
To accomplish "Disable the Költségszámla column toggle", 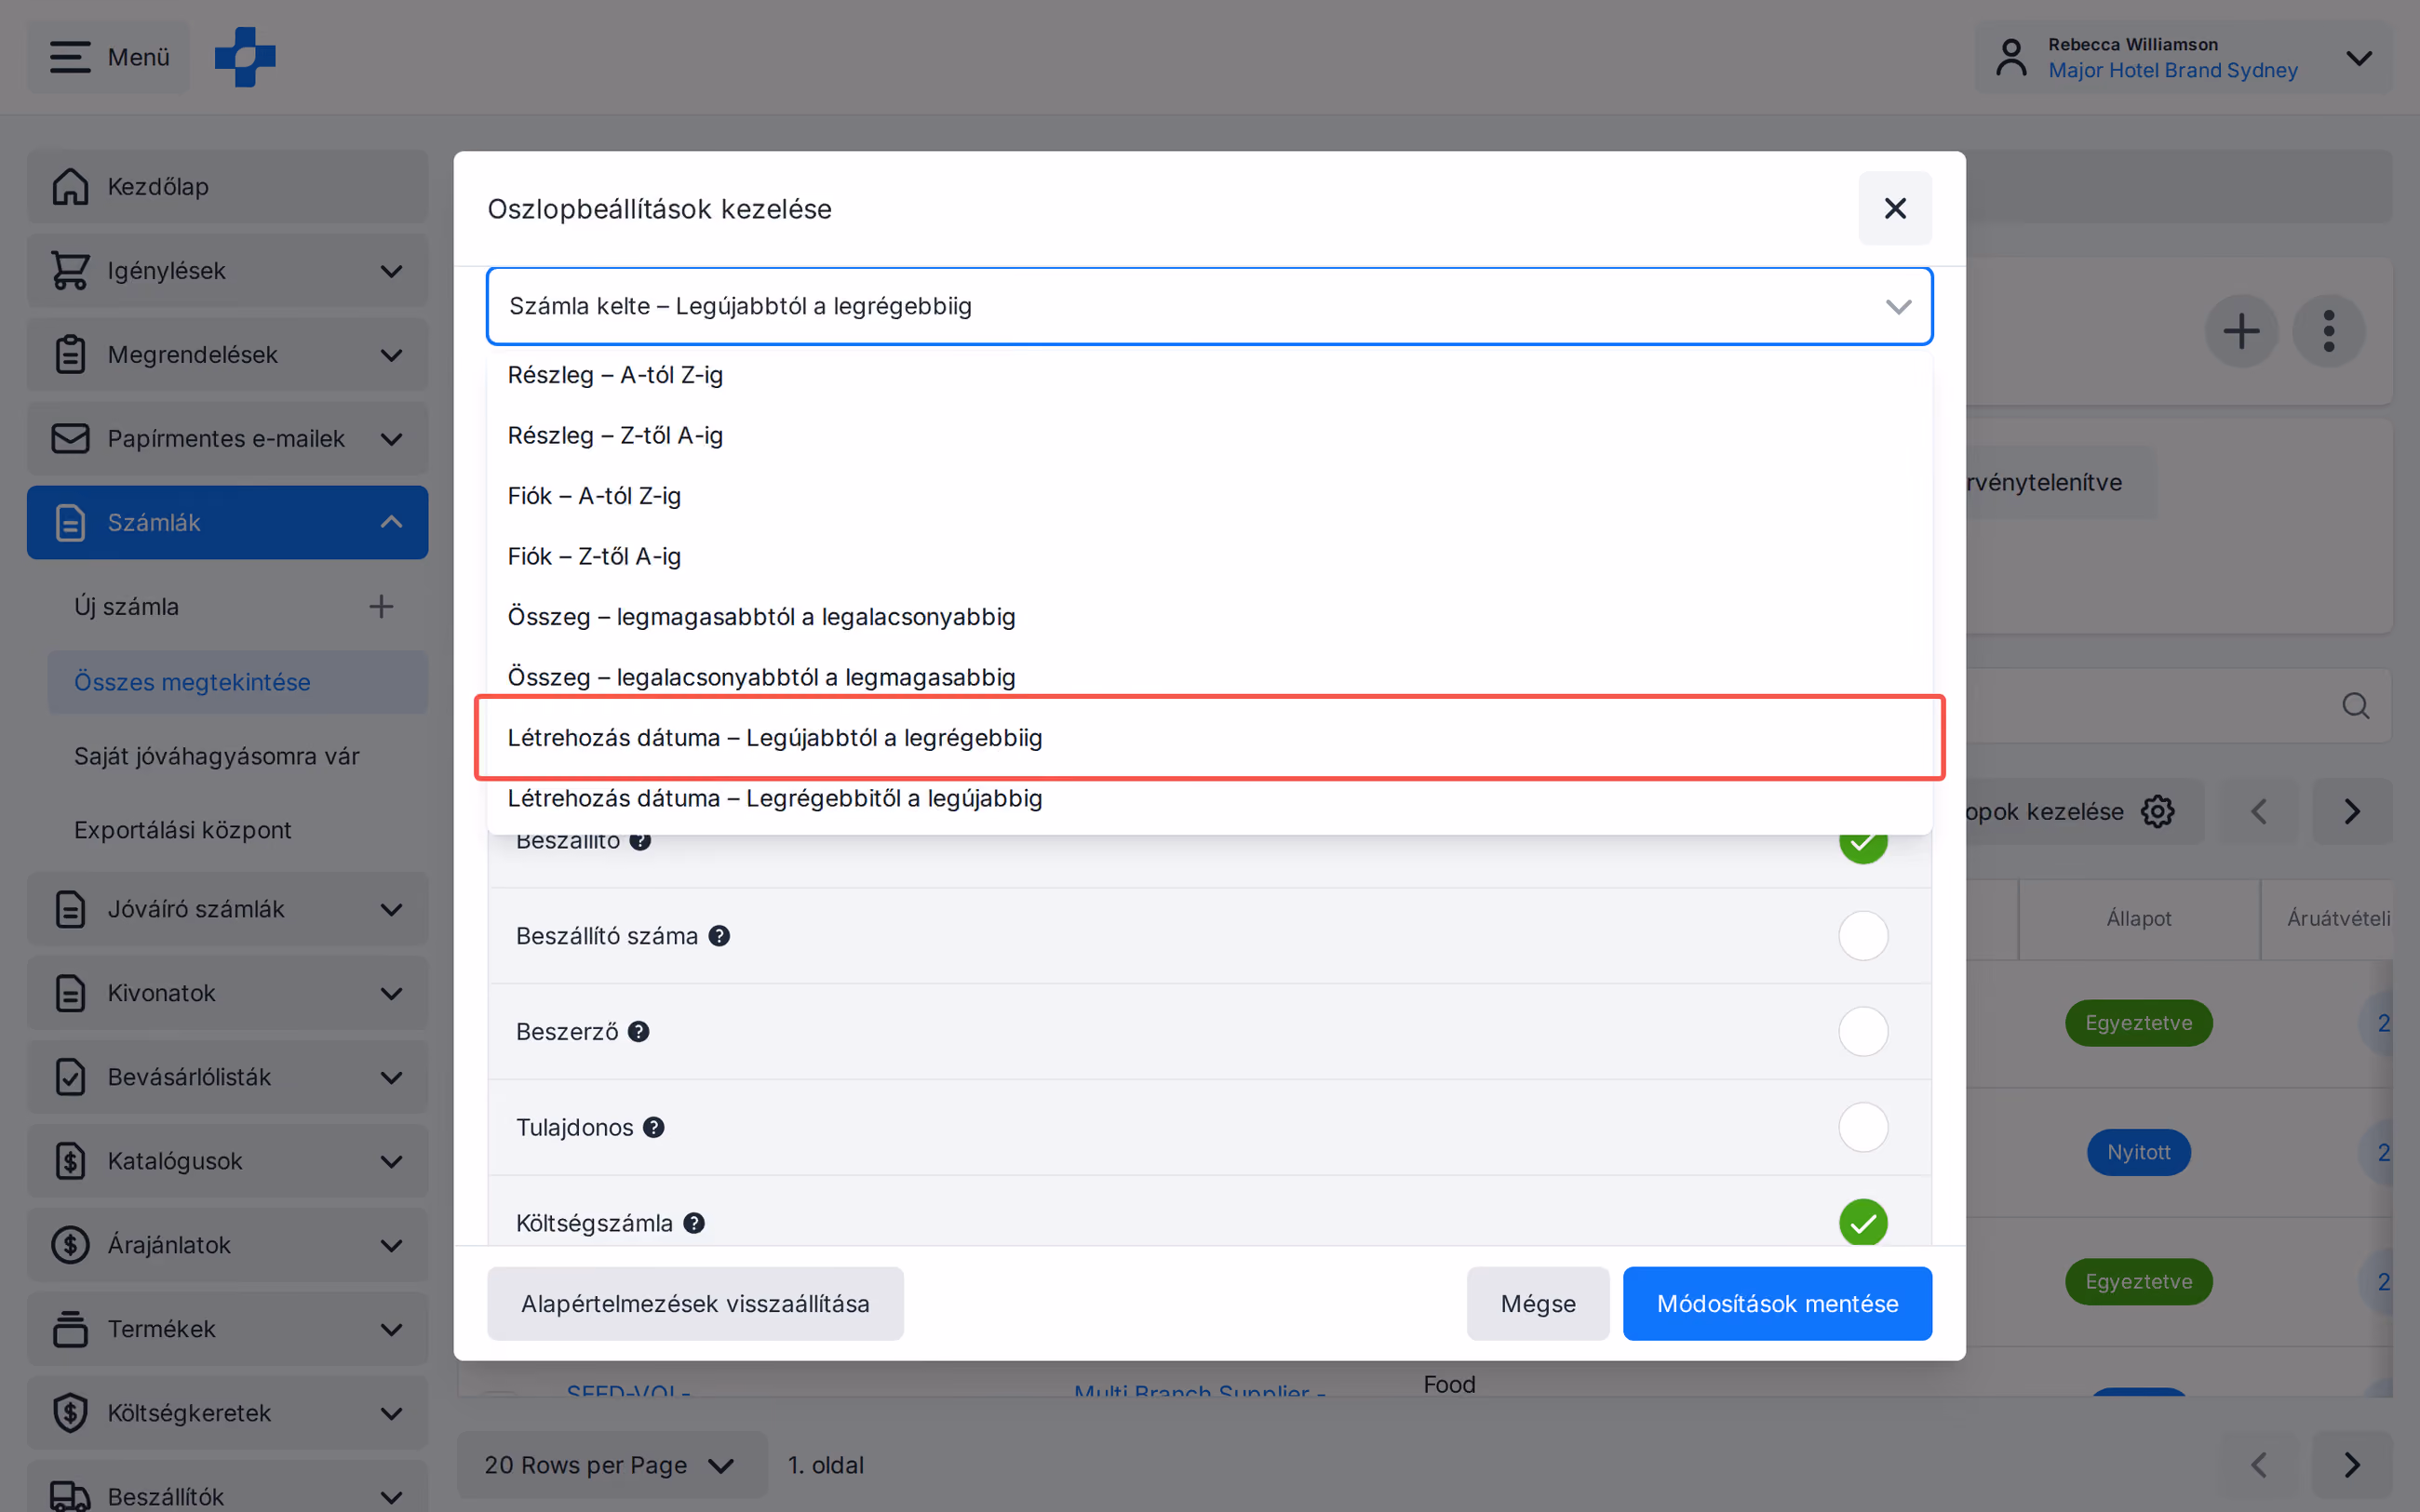I will (1863, 1223).
